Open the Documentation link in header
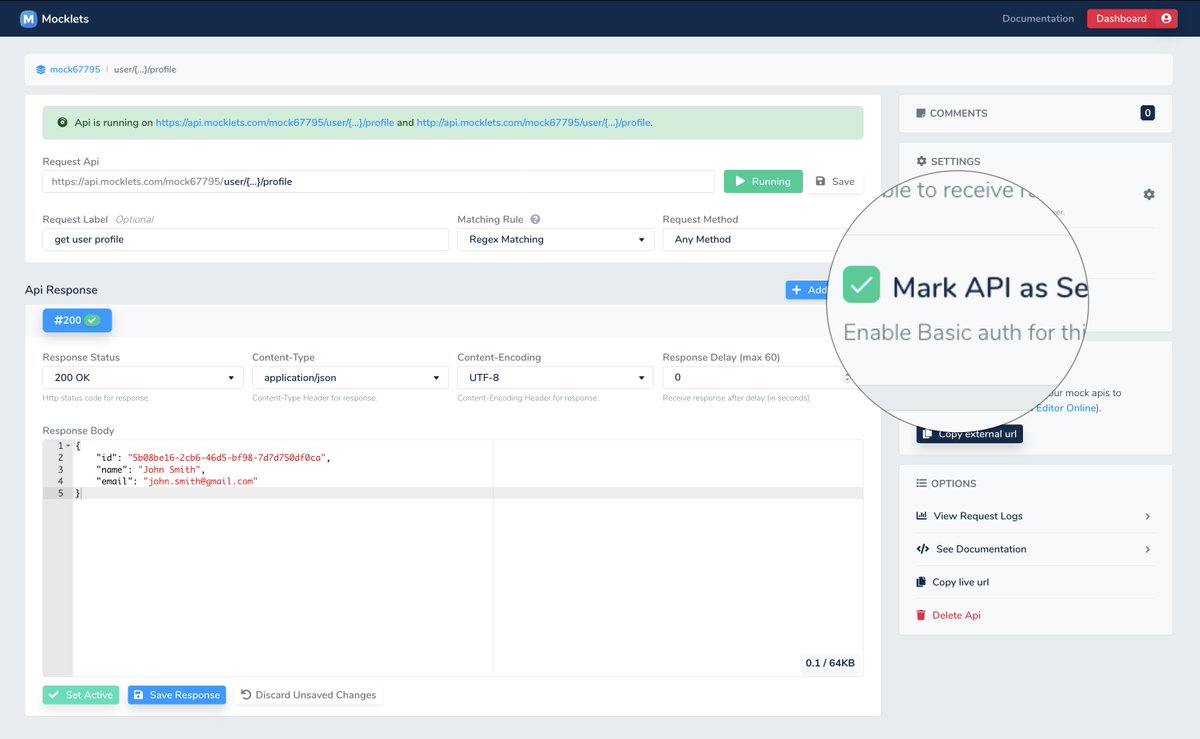Viewport: 1200px width, 739px height. coord(1038,18)
